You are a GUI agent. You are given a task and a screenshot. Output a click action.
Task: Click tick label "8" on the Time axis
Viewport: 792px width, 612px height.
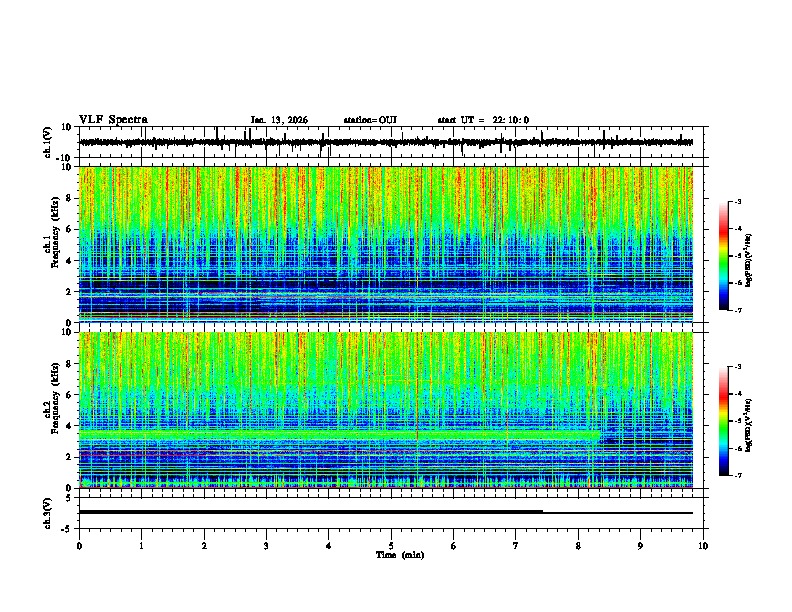click(578, 546)
